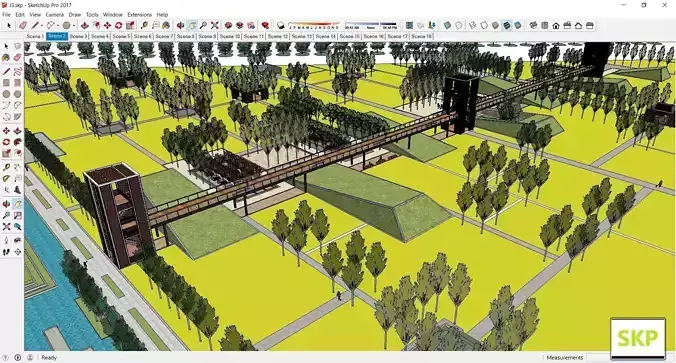Adjust the shadow date month slider

pos(314,25)
